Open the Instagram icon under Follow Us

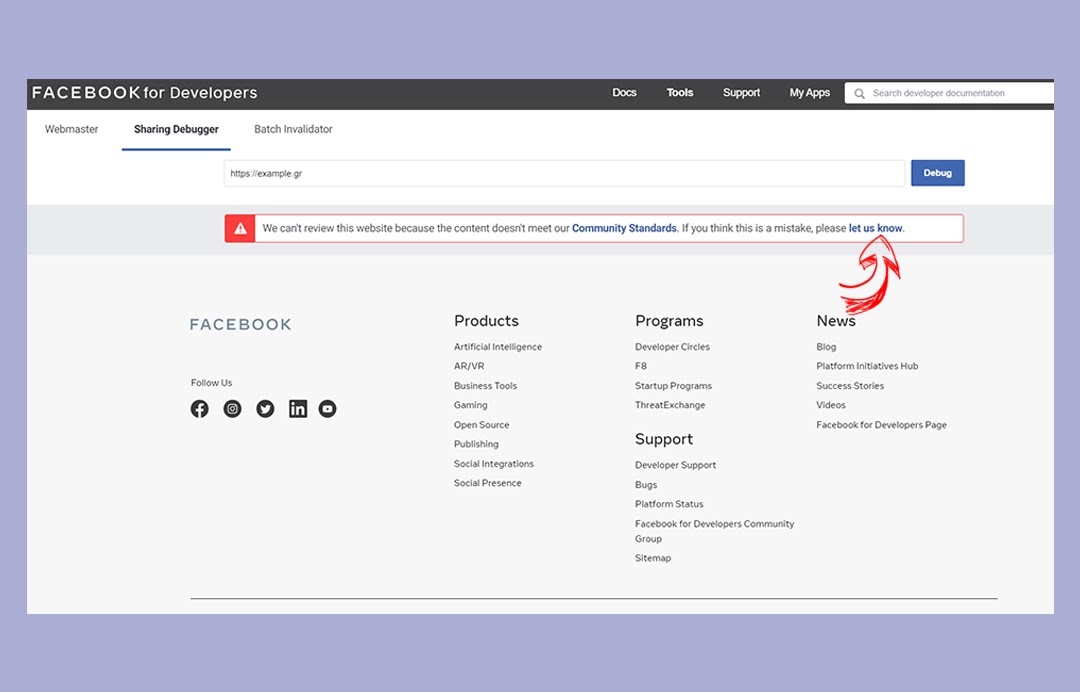(x=233, y=409)
